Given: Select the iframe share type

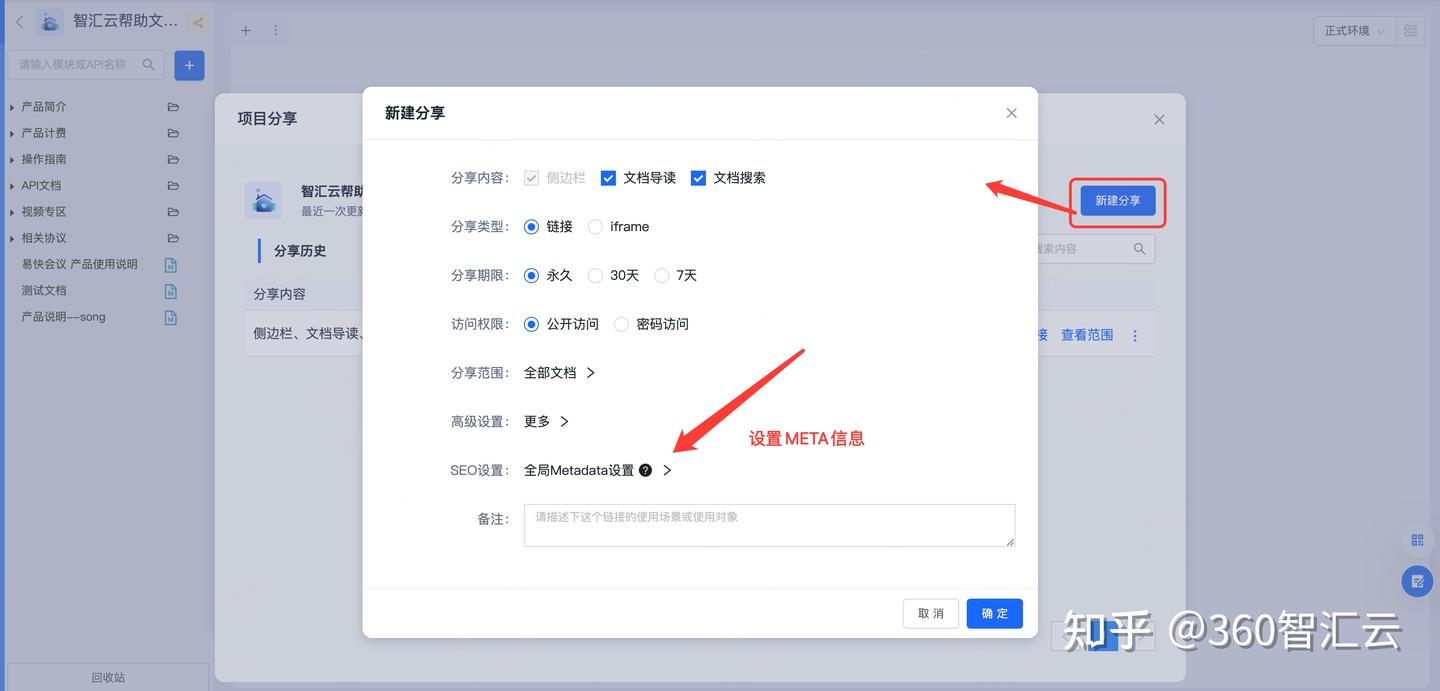Looking at the screenshot, I should coord(596,227).
